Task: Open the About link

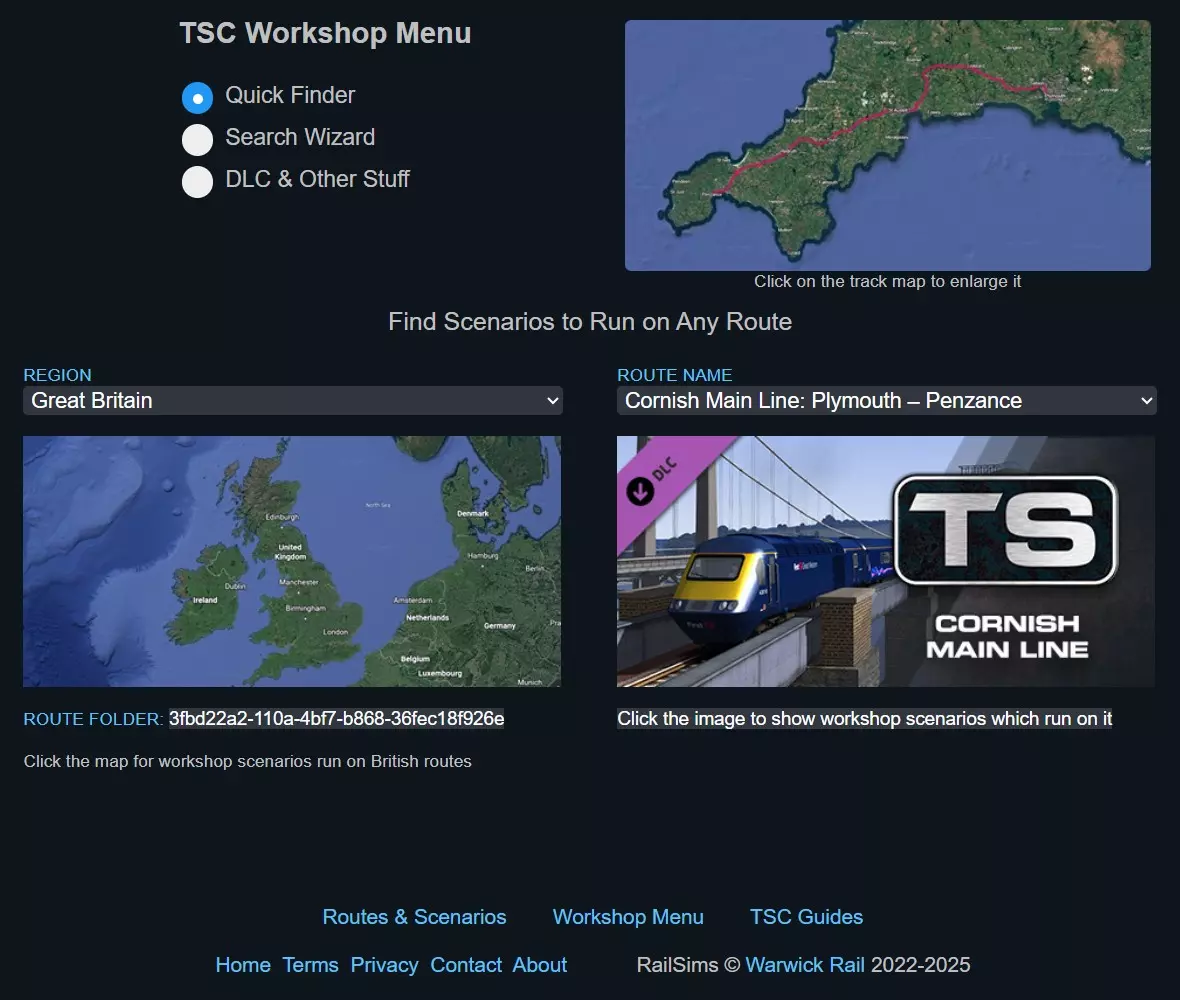Action: [540, 965]
